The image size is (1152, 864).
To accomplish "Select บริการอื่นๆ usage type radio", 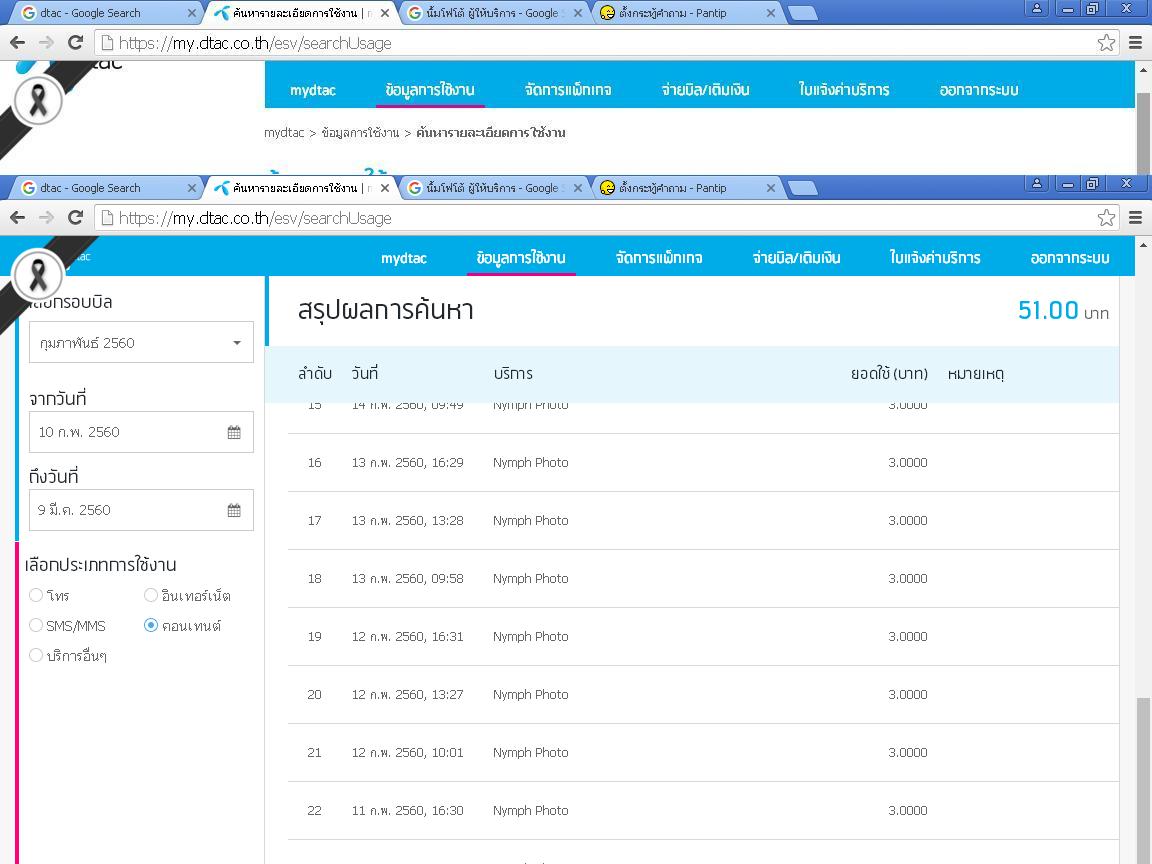I will pyautogui.click(x=36, y=655).
